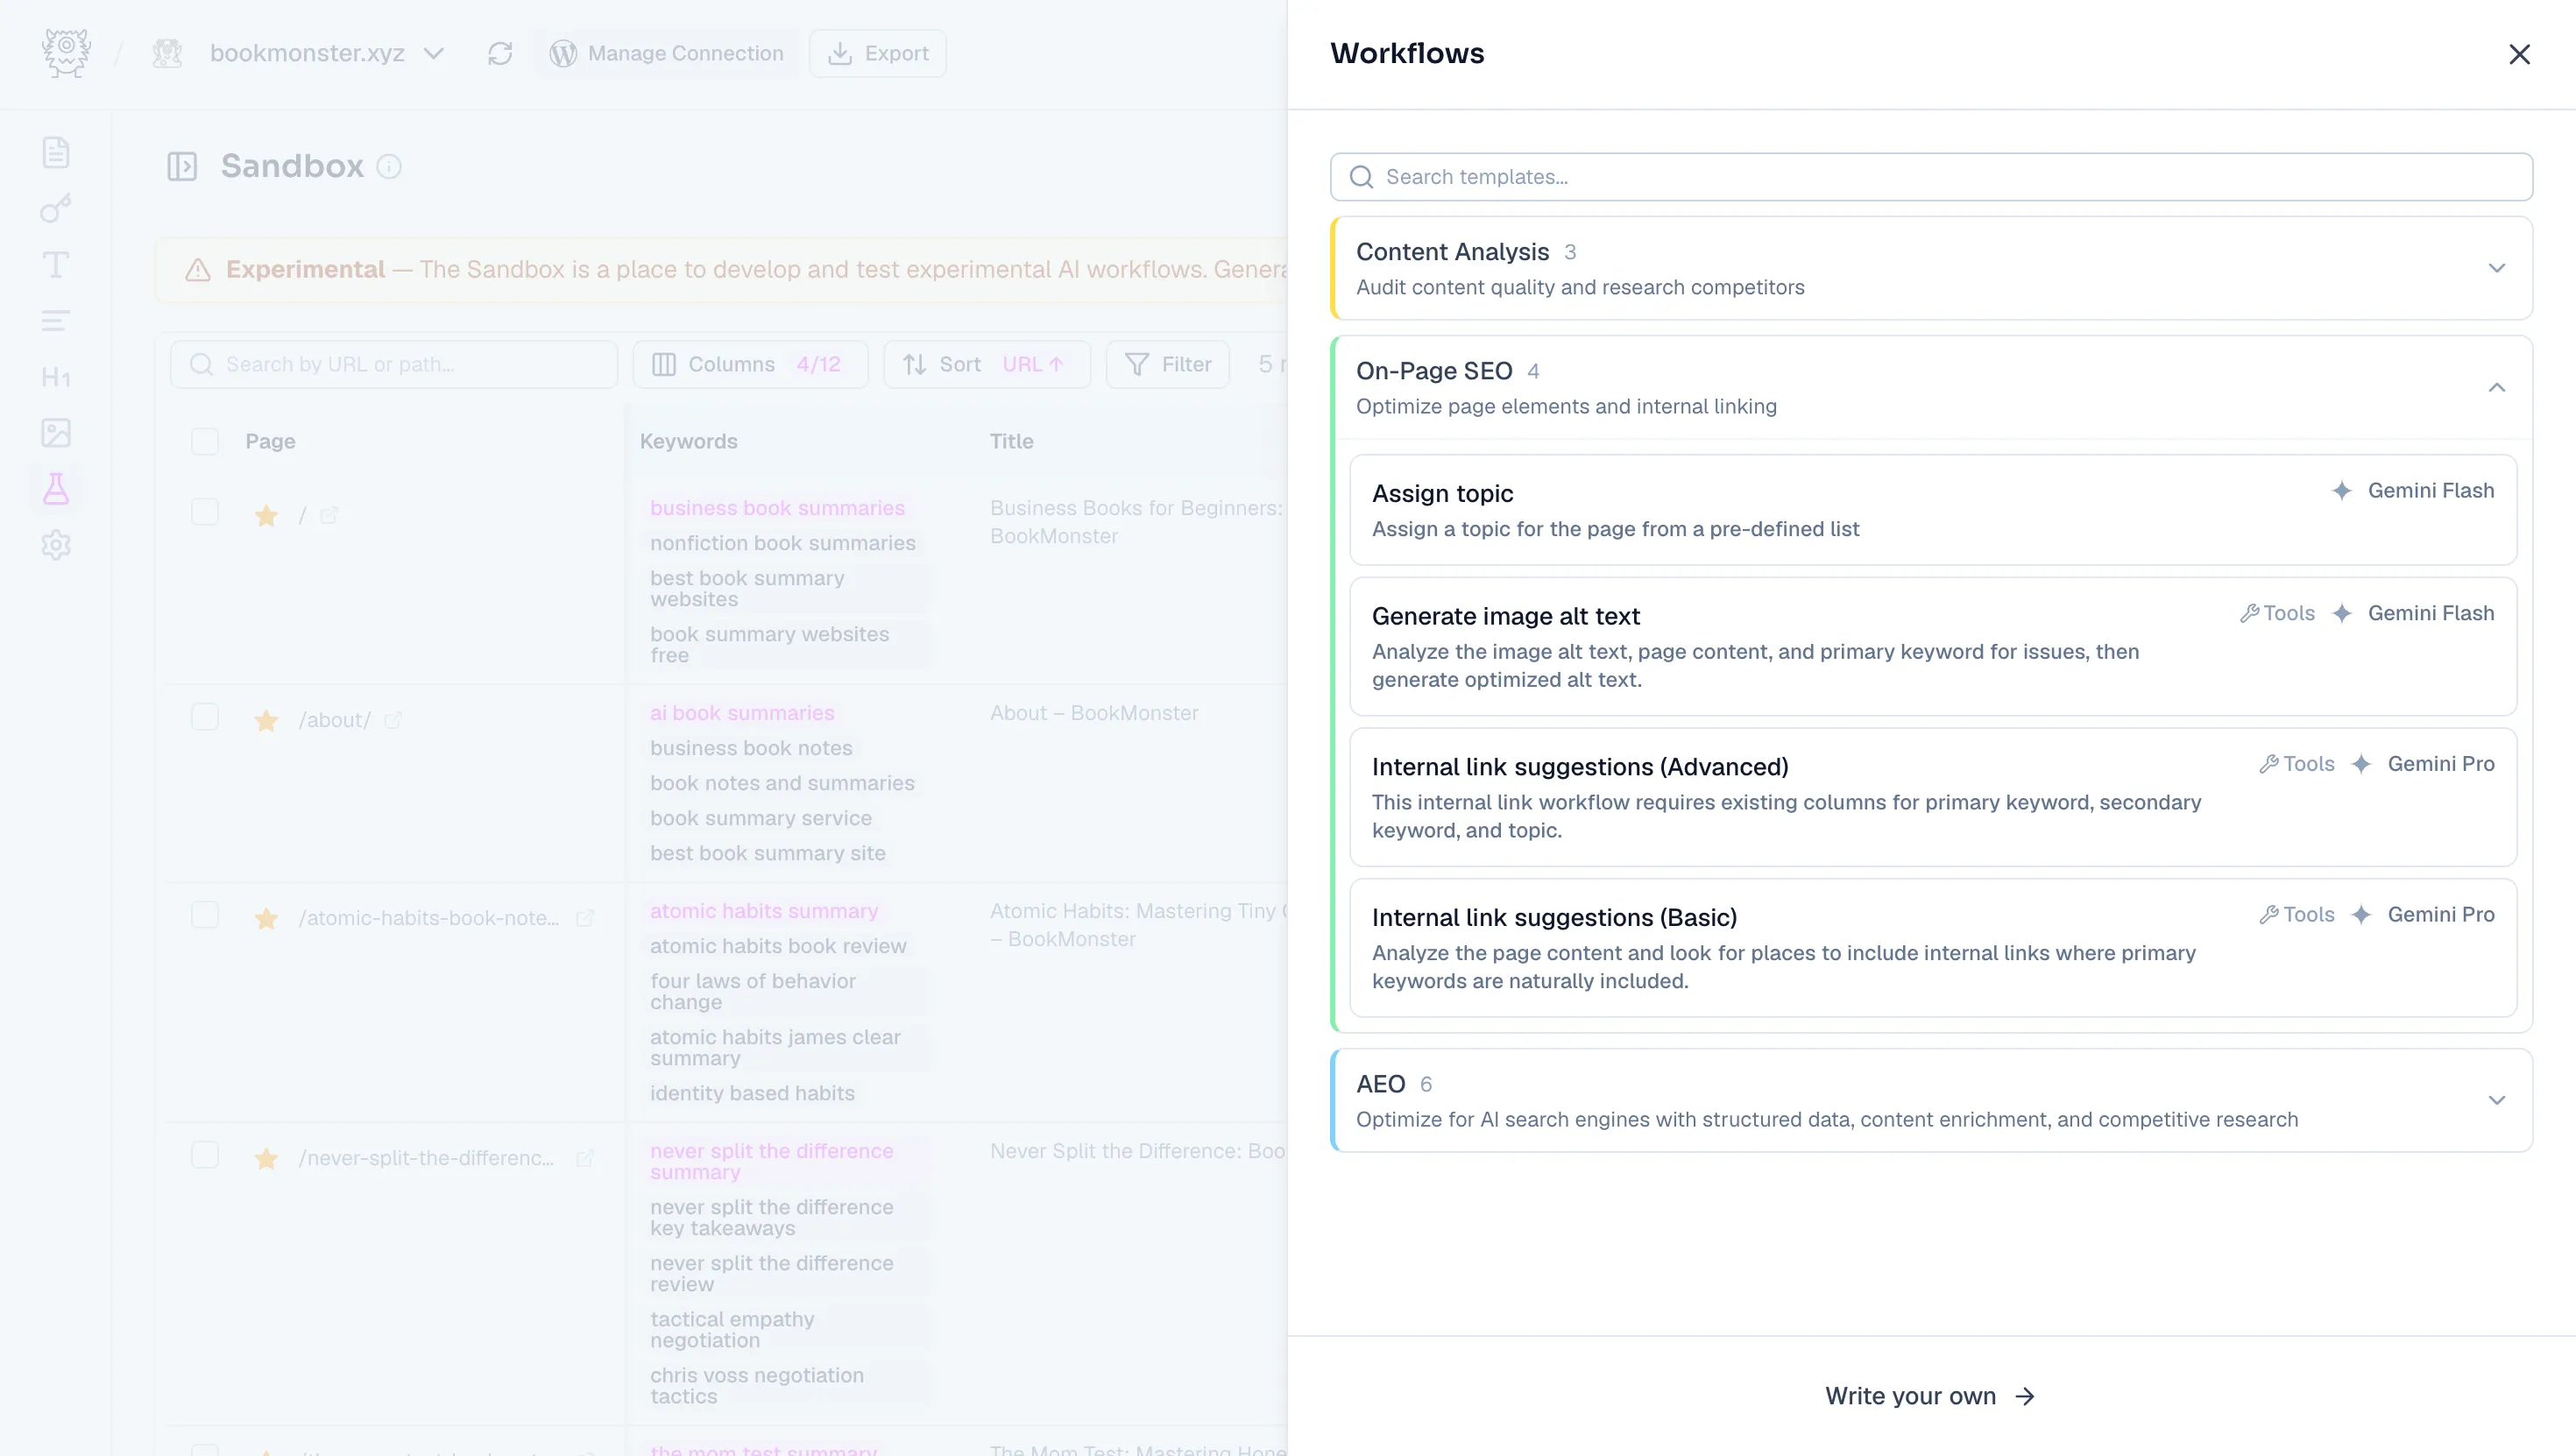The width and height of the screenshot is (2576, 1456).
Task: Open the text lines icon in sidebar
Action: [56, 321]
